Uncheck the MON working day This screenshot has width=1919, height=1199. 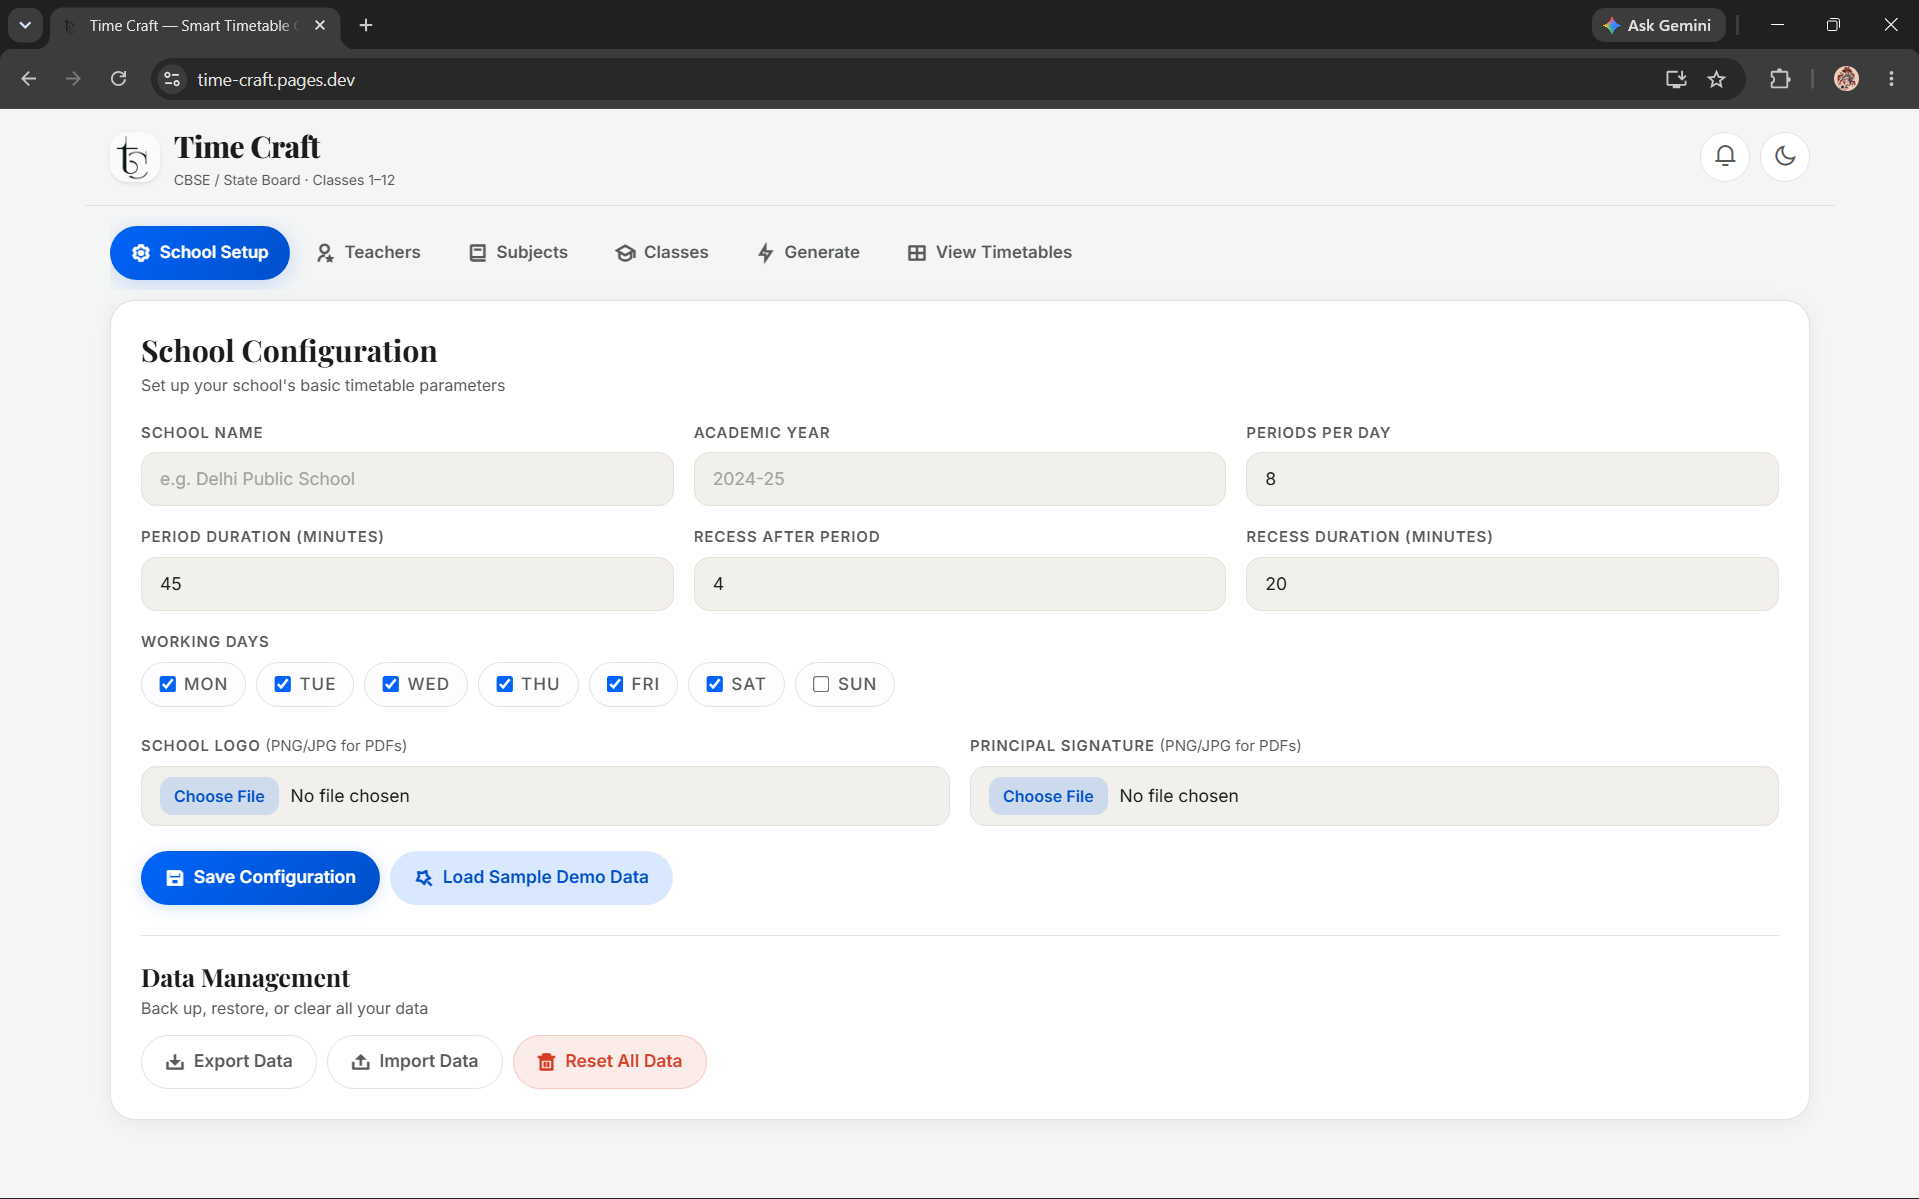pyautogui.click(x=168, y=684)
